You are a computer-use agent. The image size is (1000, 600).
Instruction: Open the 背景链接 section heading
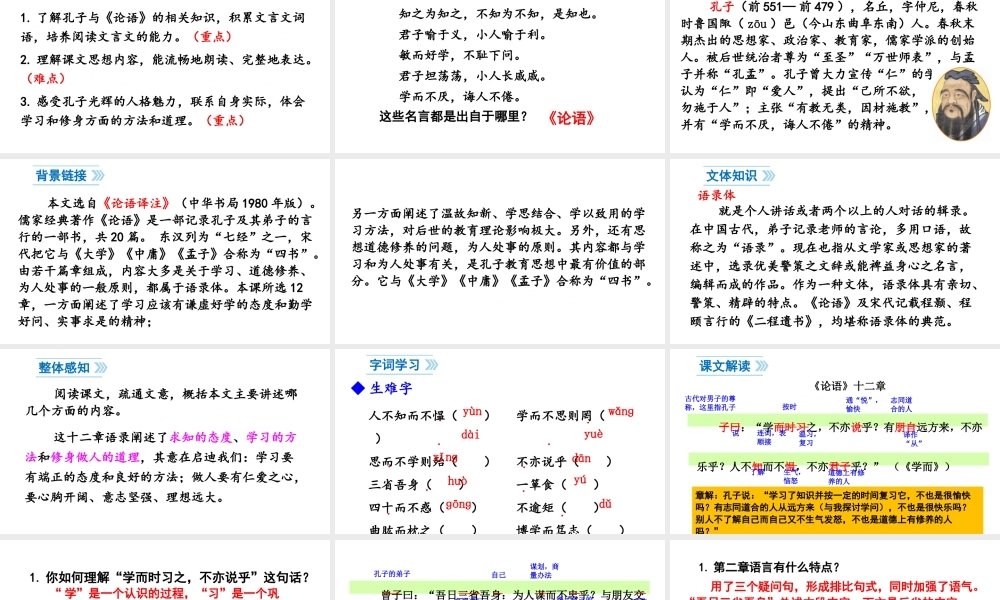61,175
